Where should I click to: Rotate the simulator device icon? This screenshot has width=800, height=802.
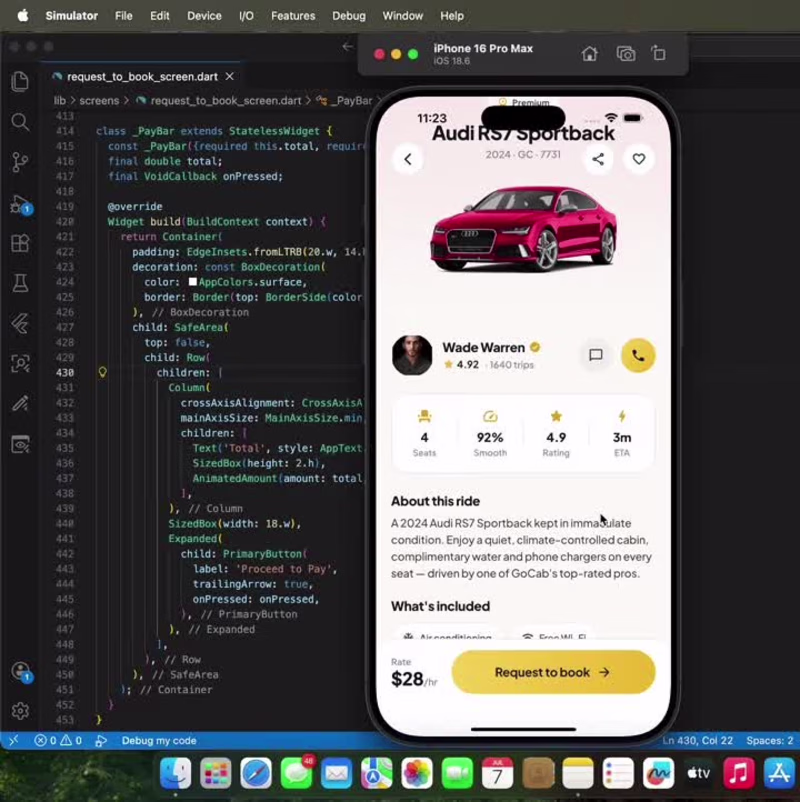tap(659, 53)
